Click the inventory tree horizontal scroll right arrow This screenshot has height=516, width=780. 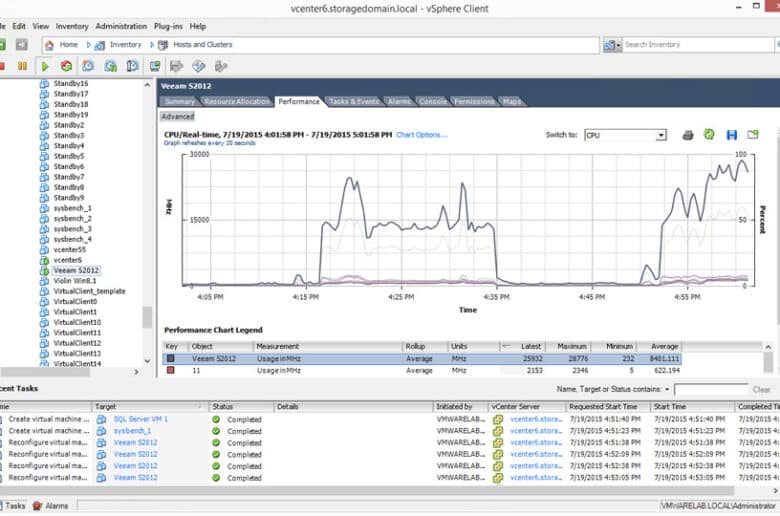pos(136,372)
